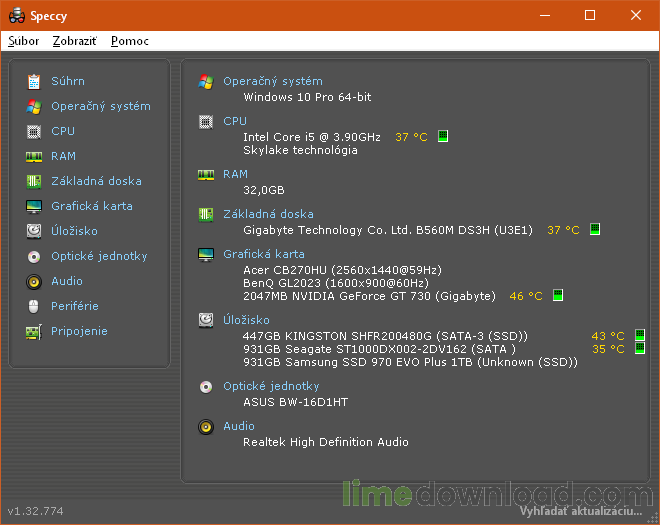The width and height of the screenshot is (660, 525).
Task: Click the Optické jednotky disc icon in sidebar
Action: tap(33, 256)
